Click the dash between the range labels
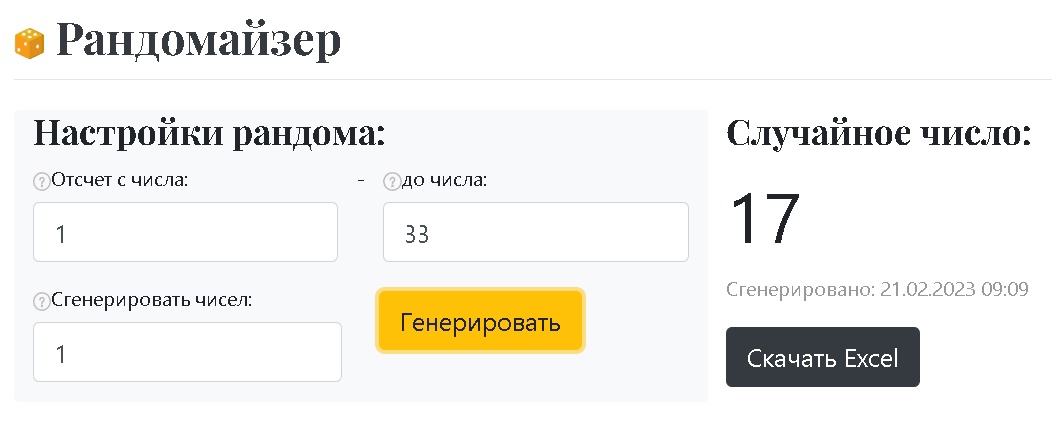 [360, 180]
